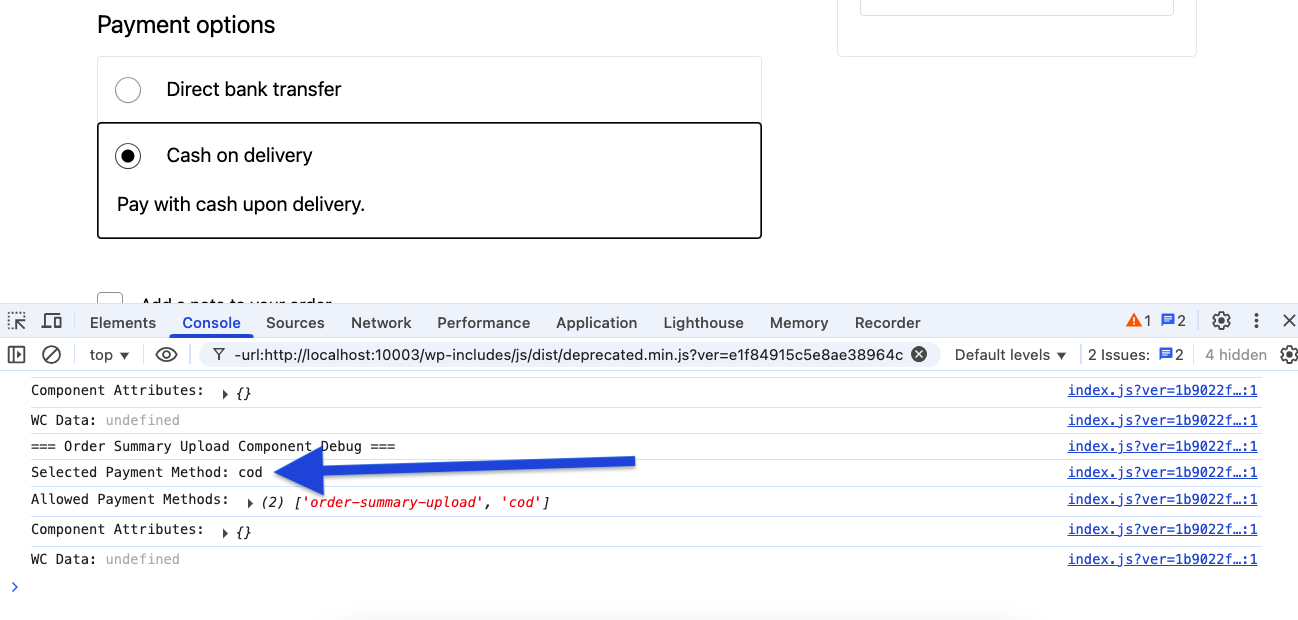Show the console sidebar icon
Viewport: 1298px width, 620px height.
(x=16, y=354)
